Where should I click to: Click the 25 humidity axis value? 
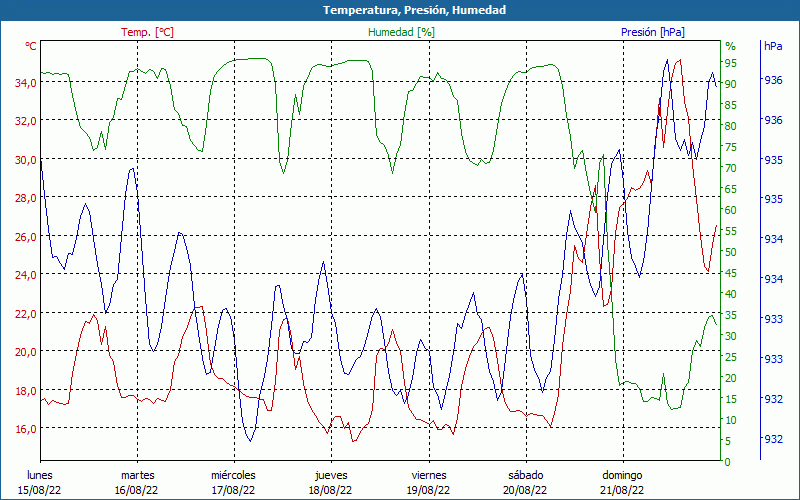click(x=731, y=357)
